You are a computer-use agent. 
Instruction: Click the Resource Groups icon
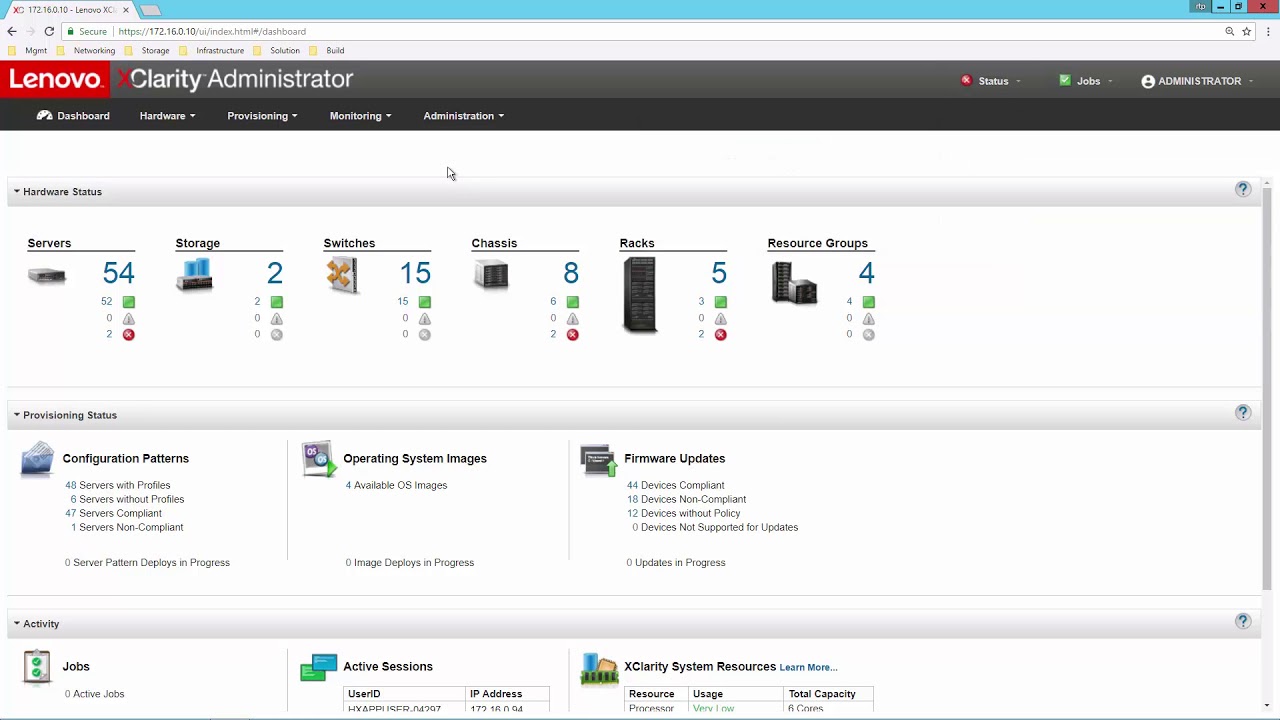794,282
